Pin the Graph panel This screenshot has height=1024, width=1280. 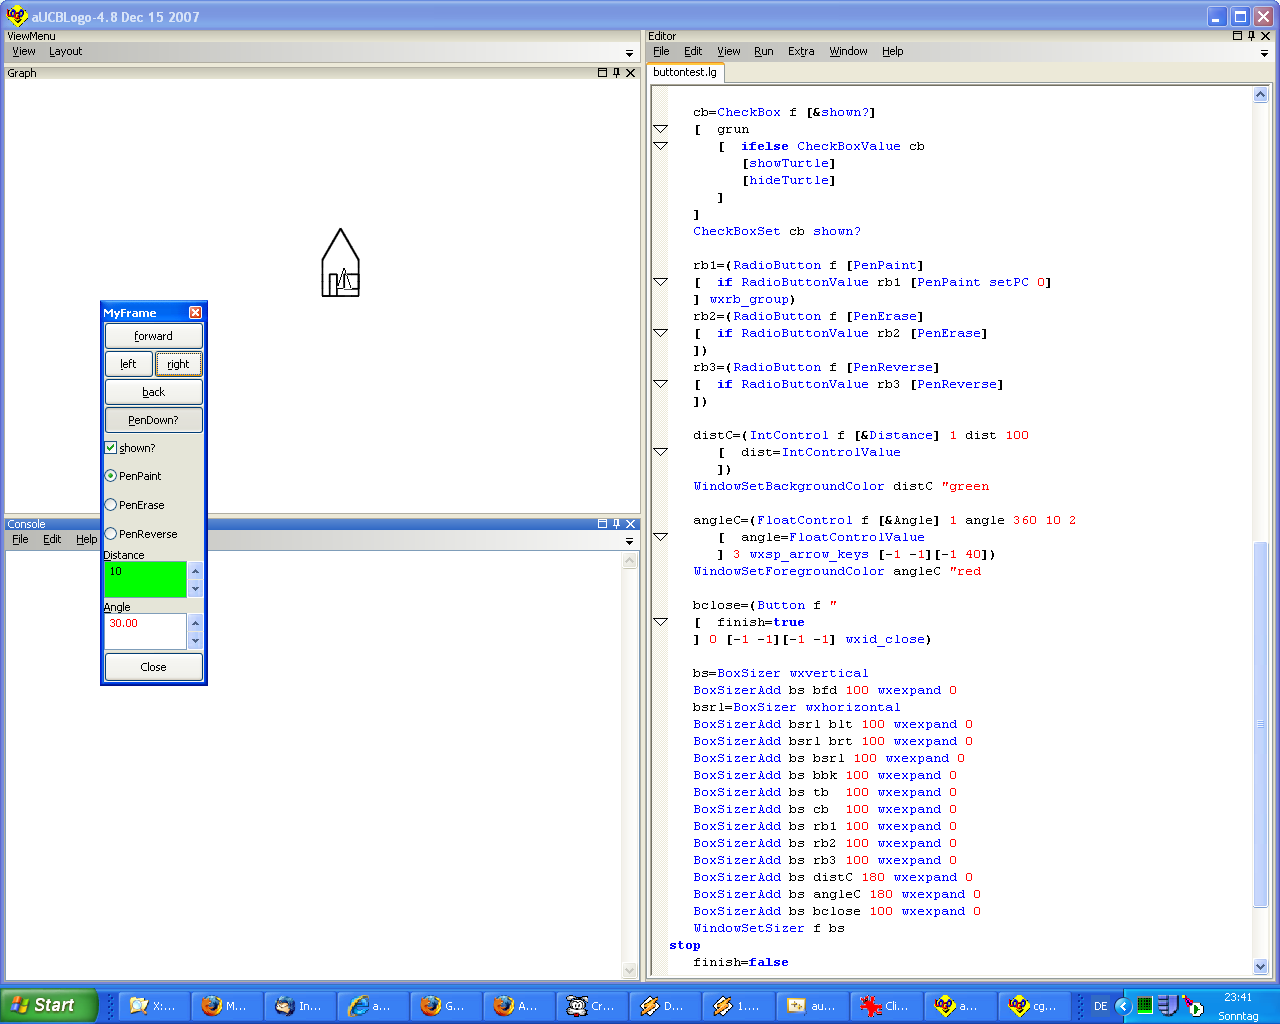pyautogui.click(x=616, y=73)
